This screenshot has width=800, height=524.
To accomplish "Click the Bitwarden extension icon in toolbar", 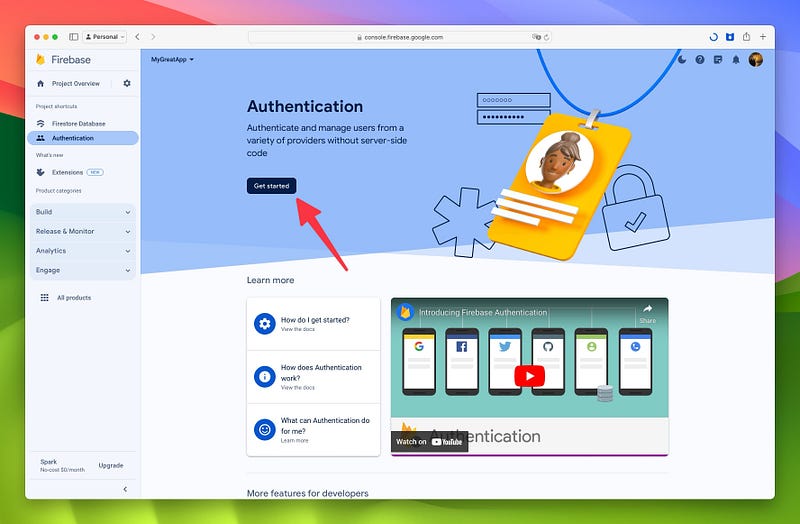I will tap(730, 37).
